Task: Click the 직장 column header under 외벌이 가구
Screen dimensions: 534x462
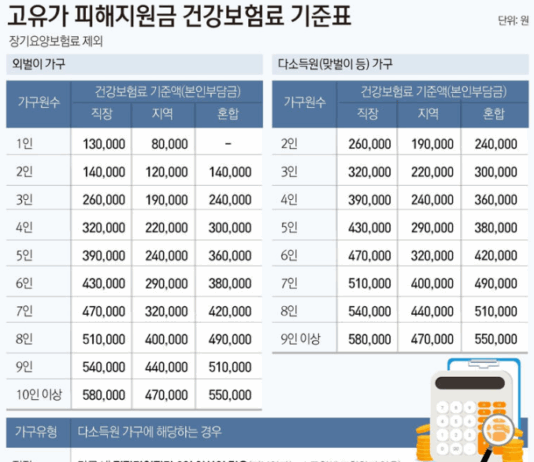Action: point(101,114)
